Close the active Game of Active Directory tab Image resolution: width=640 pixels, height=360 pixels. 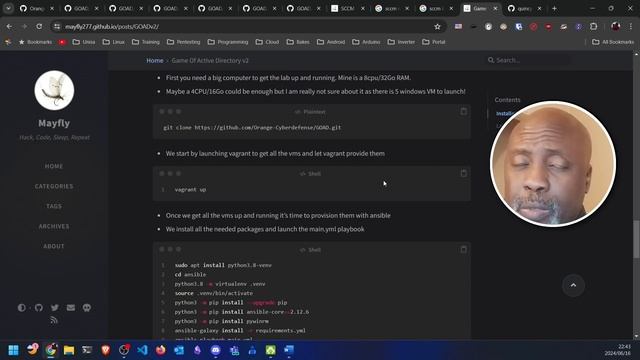495,8
